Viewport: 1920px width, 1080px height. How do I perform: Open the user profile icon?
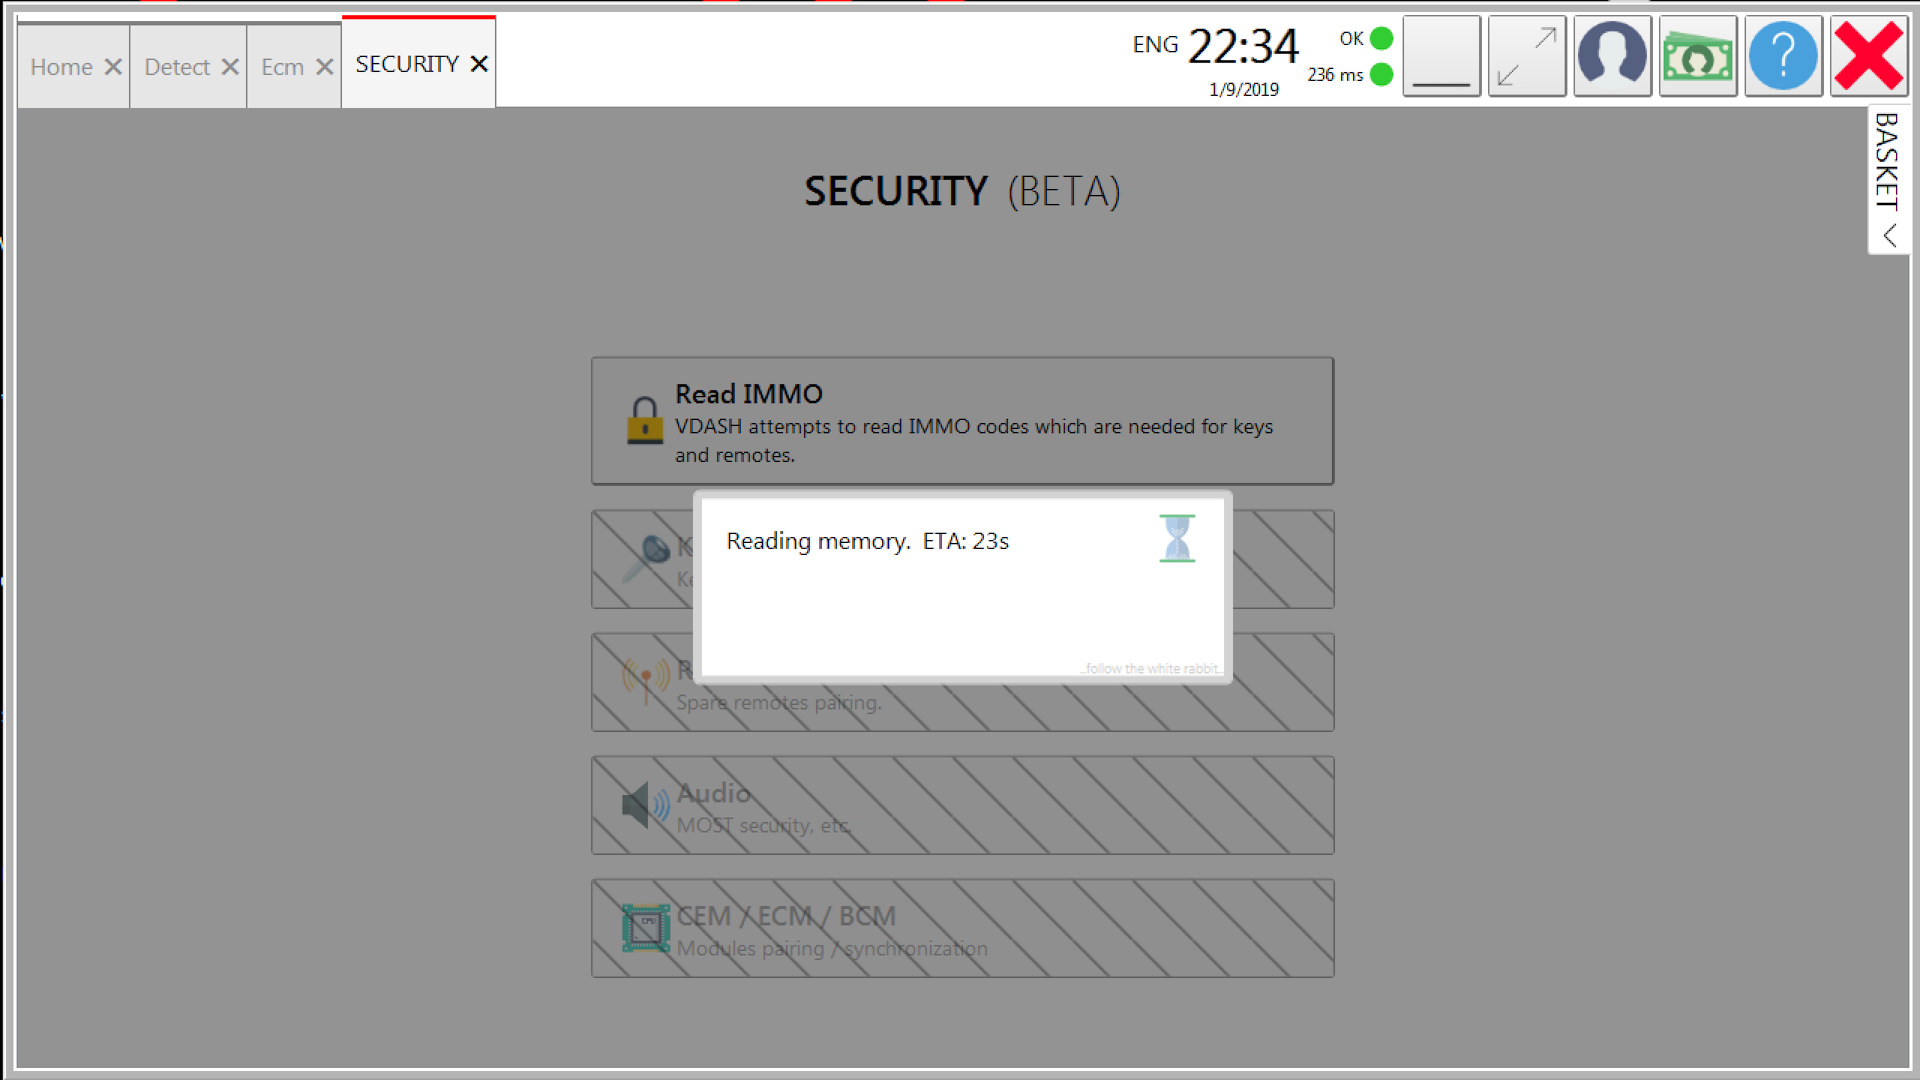click(x=1612, y=57)
